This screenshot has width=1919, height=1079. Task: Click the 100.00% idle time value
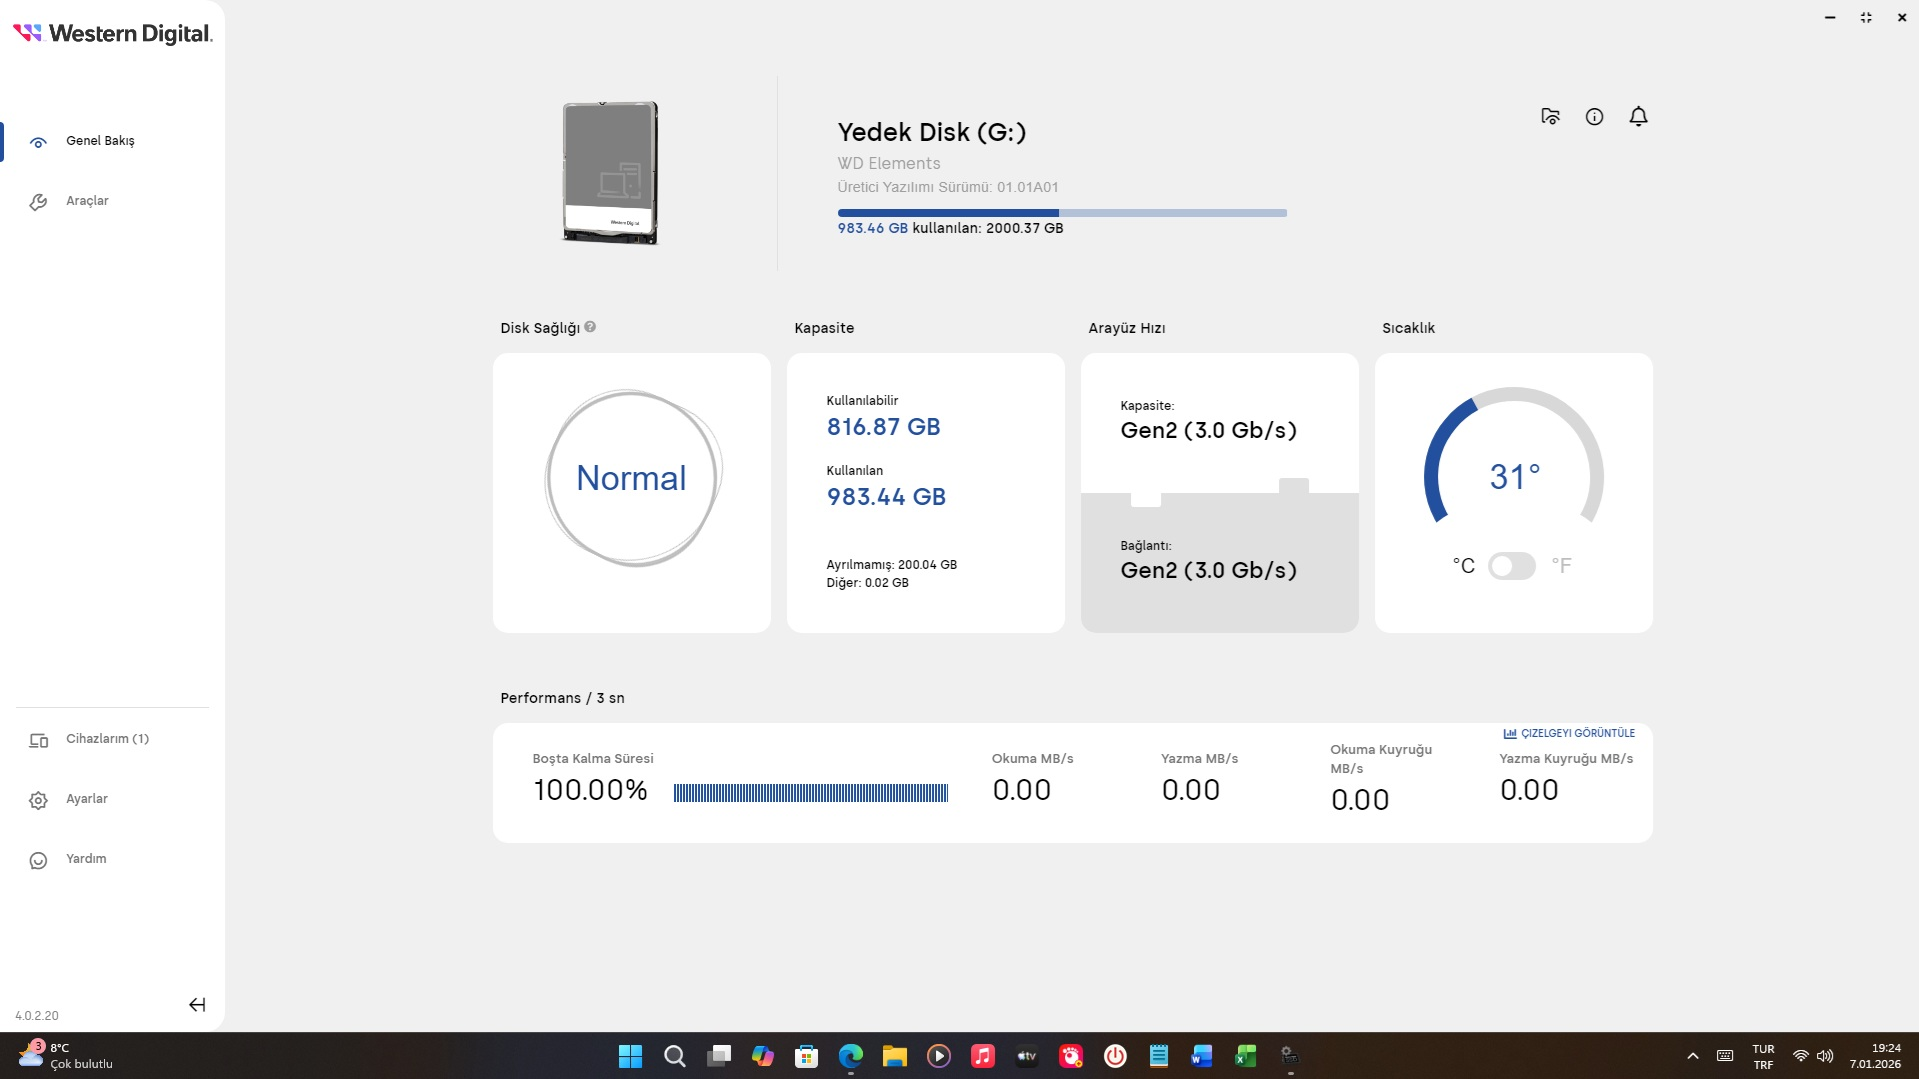click(x=590, y=790)
